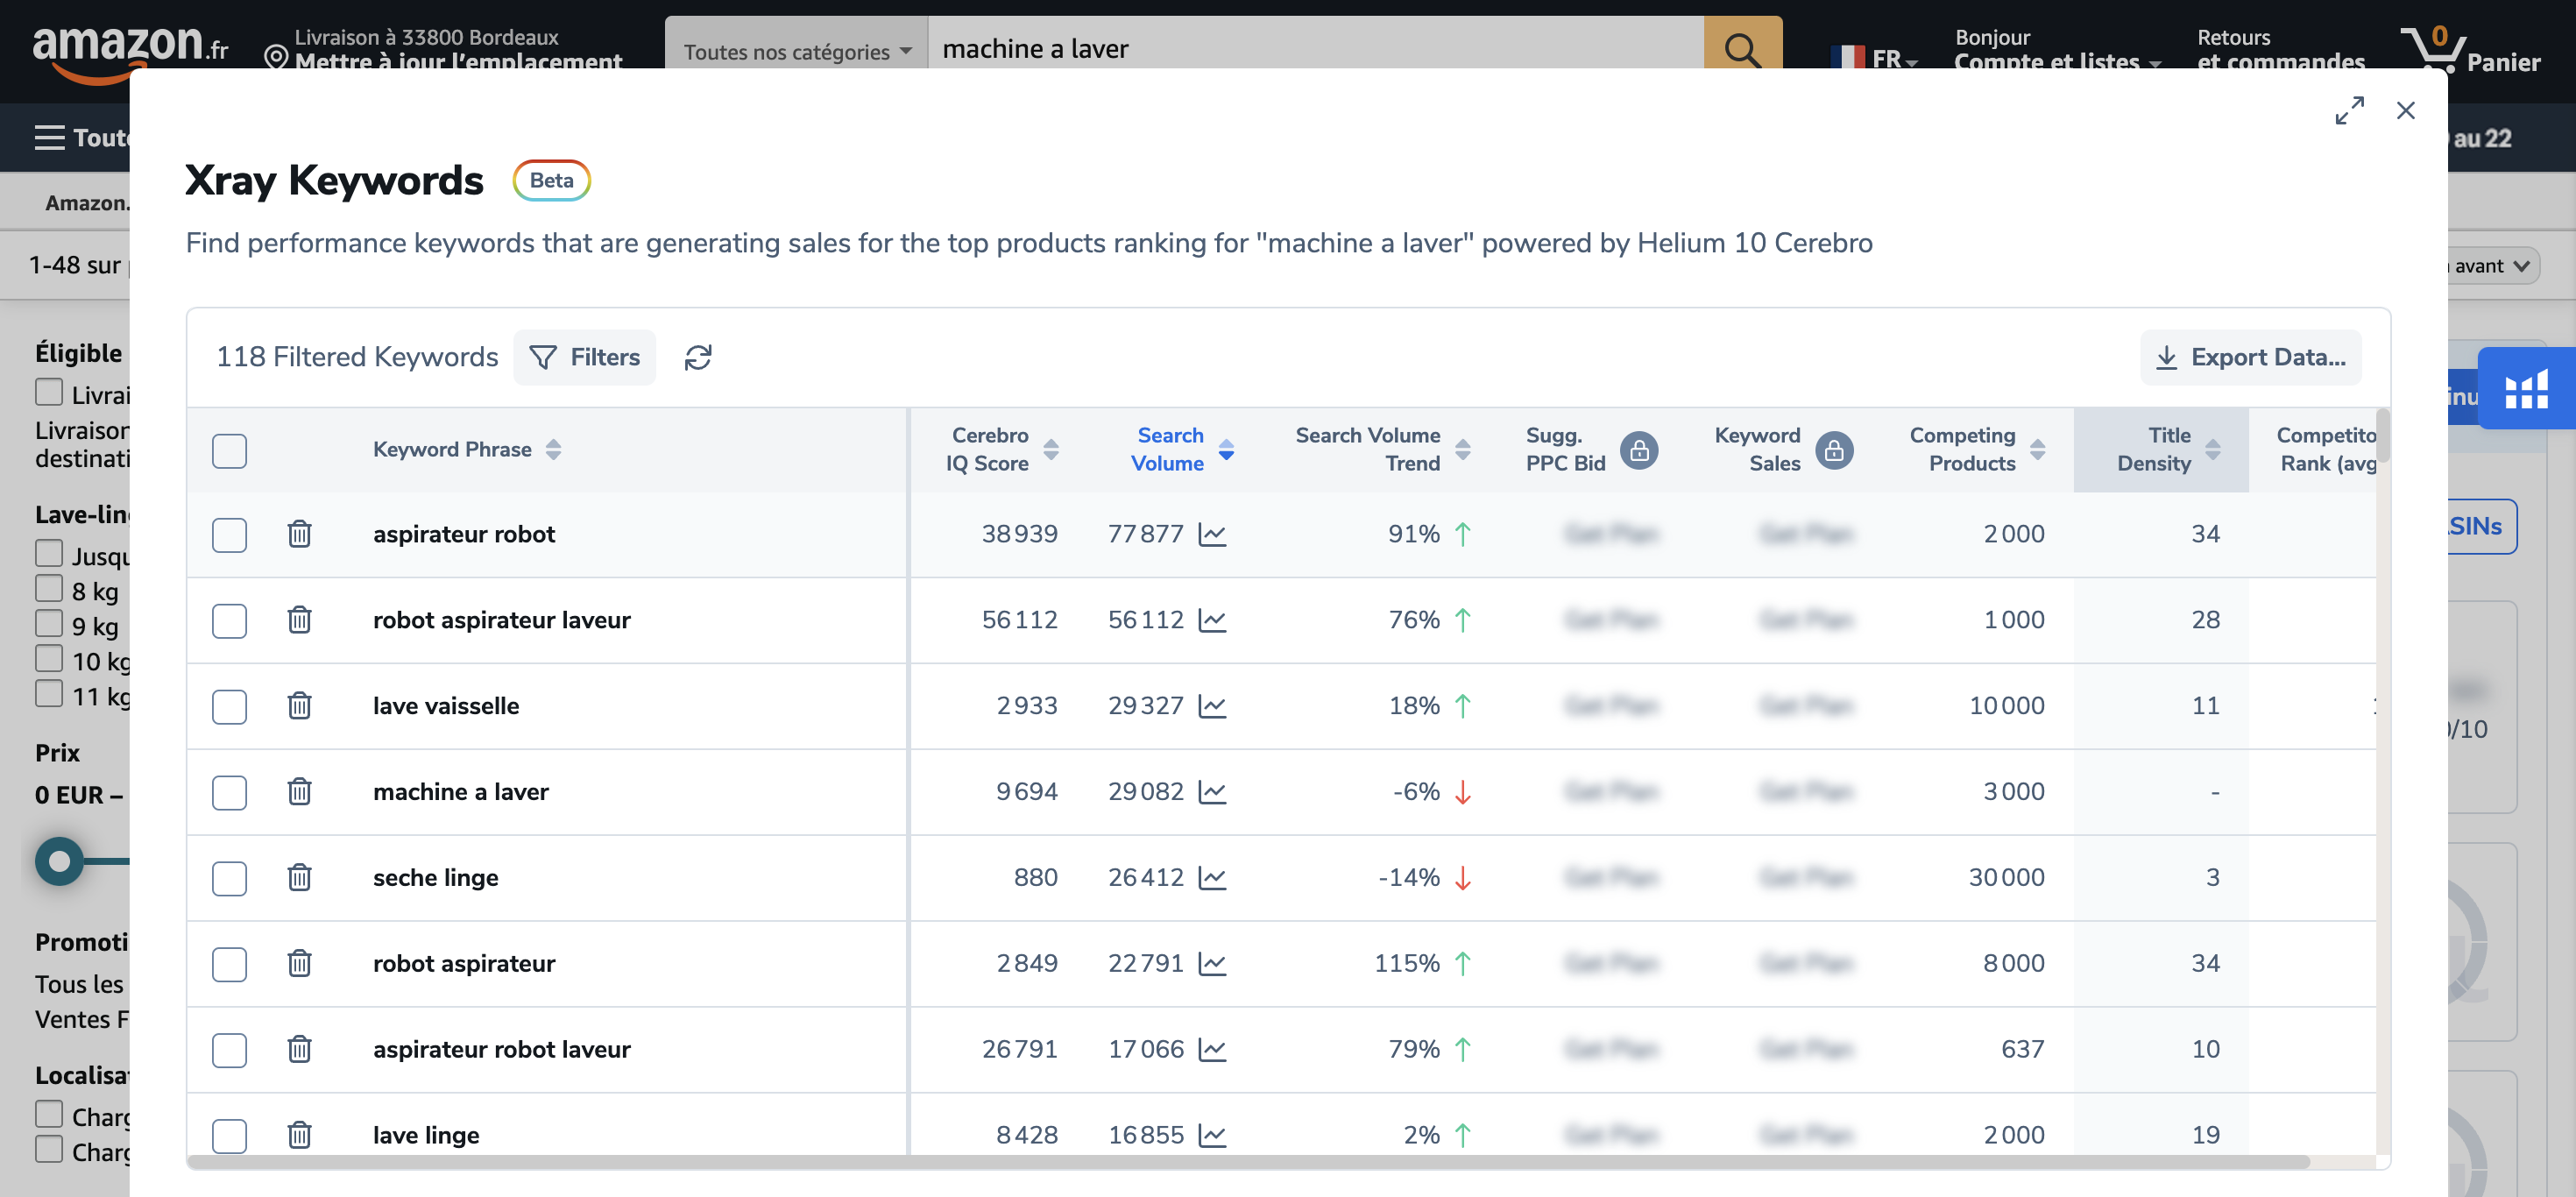Check the 'lave linge' row checkbox
The height and width of the screenshot is (1197, 2576).
point(229,1136)
